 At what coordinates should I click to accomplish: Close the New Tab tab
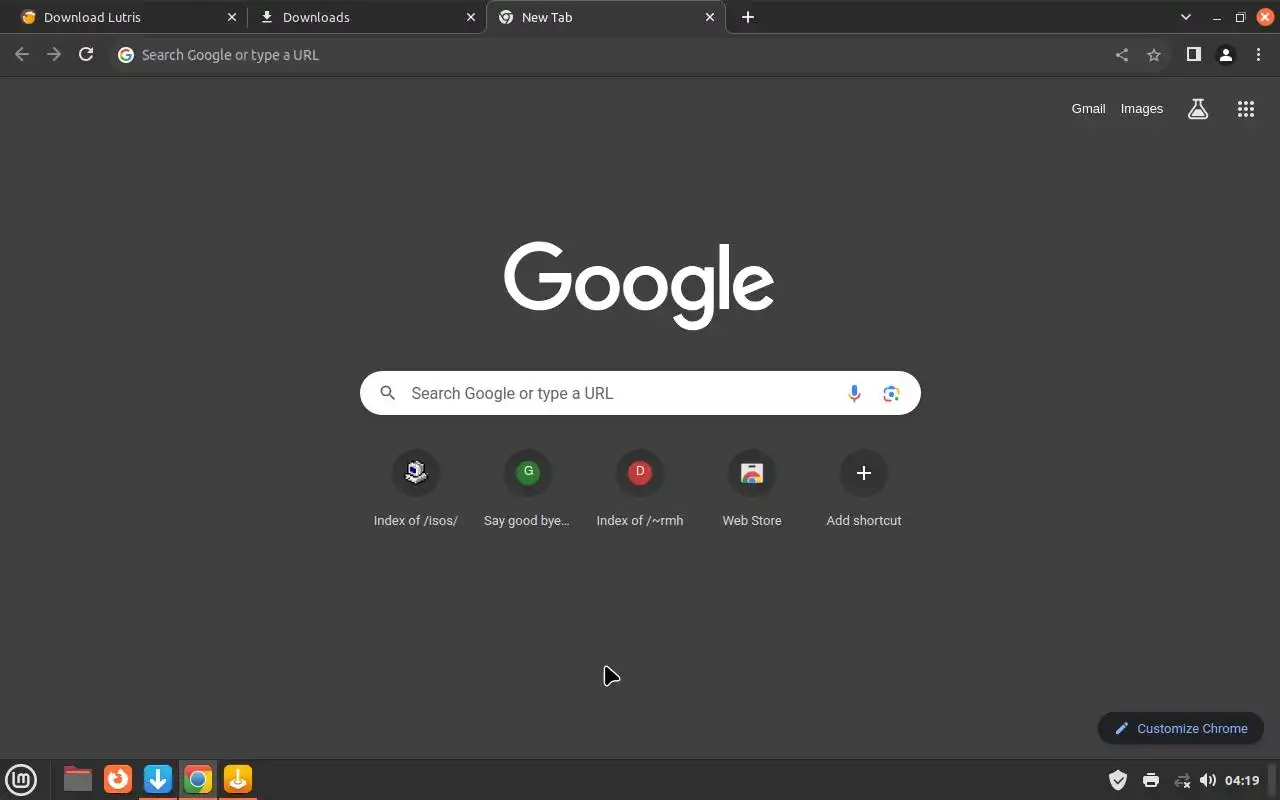[710, 17]
